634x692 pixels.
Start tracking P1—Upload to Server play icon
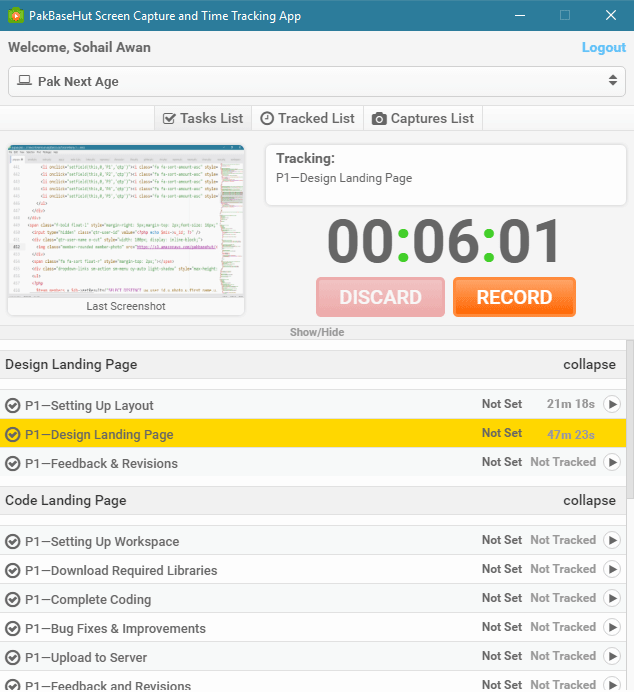click(612, 657)
